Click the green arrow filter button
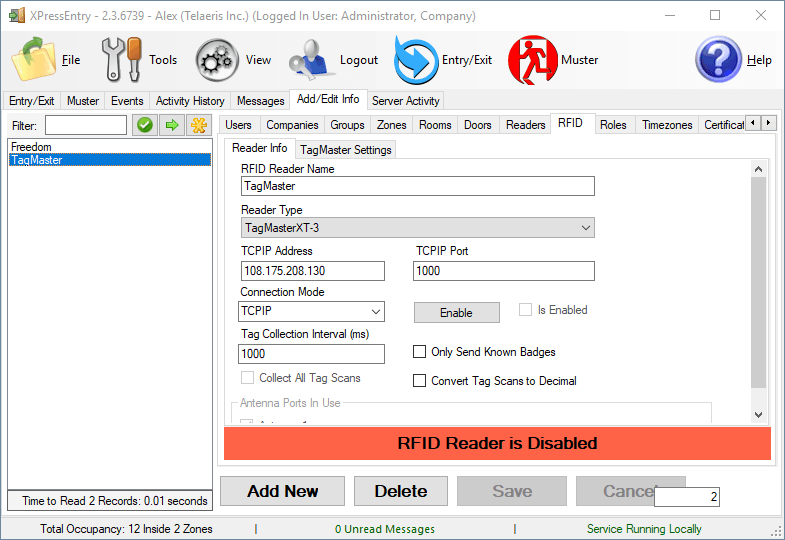 tap(172, 125)
